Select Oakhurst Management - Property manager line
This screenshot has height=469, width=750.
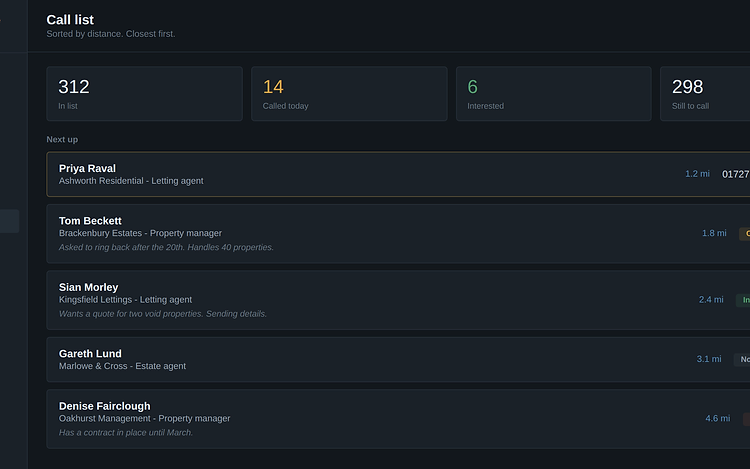click(x=144, y=418)
